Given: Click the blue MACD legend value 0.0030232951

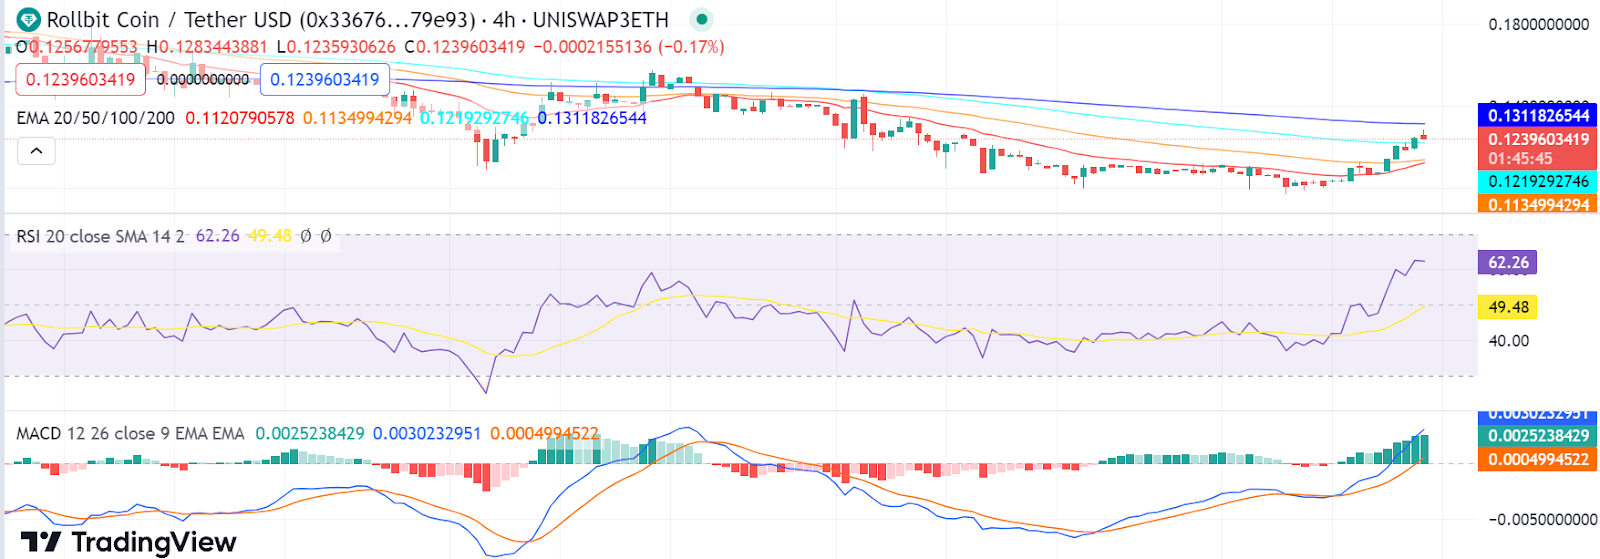Looking at the screenshot, I should click(x=427, y=434).
